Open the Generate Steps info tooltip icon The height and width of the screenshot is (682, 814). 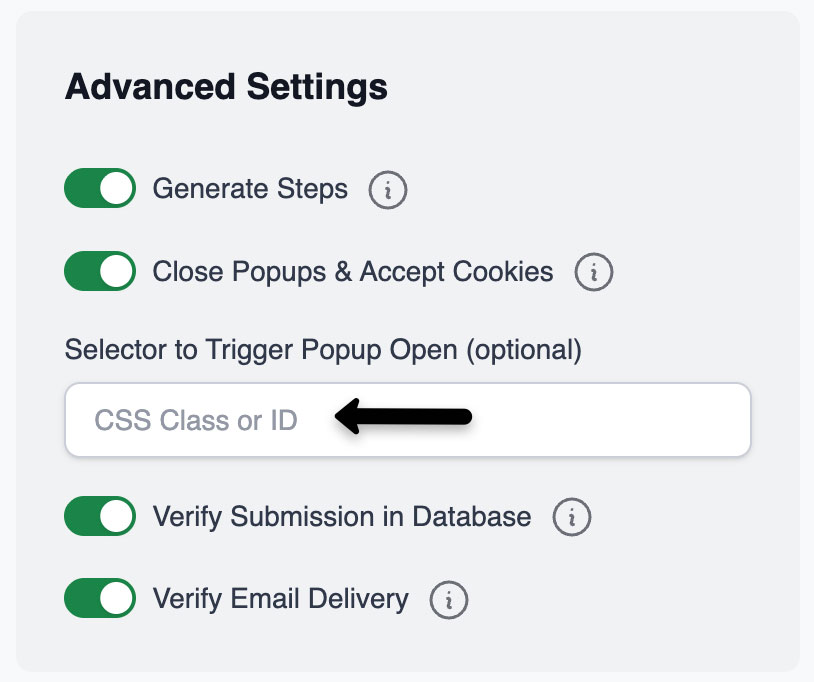point(388,190)
